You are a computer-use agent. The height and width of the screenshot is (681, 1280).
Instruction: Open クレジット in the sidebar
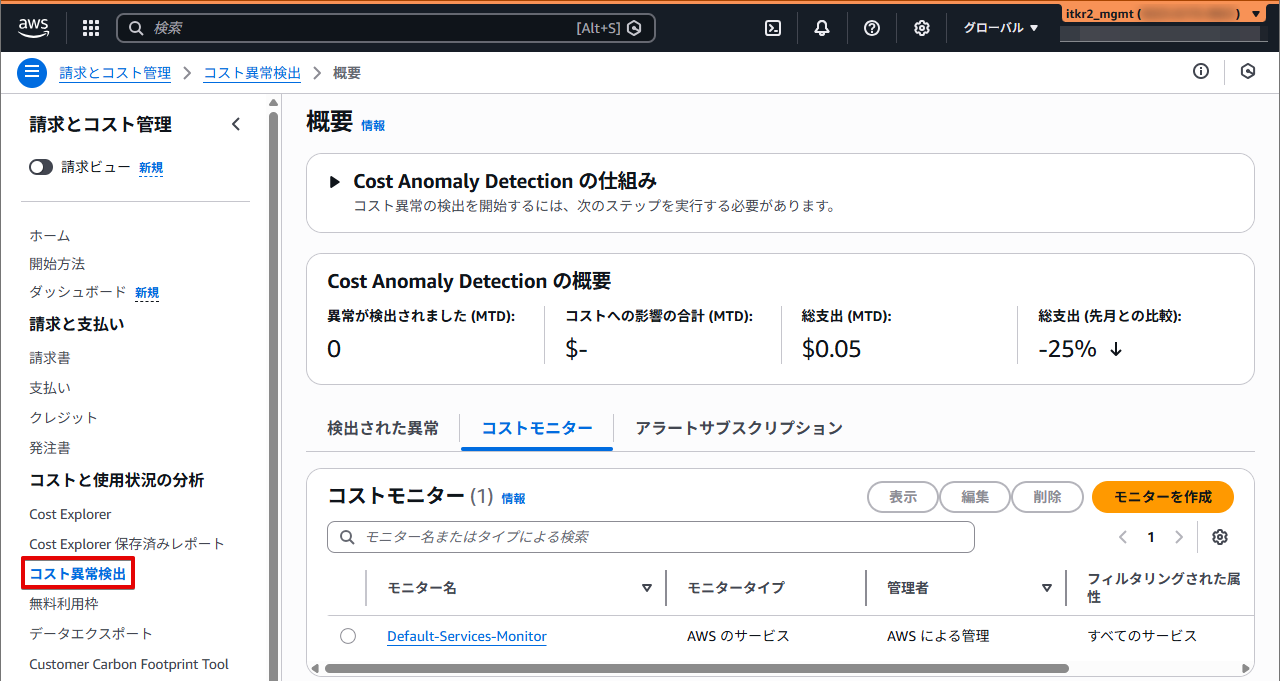64,418
